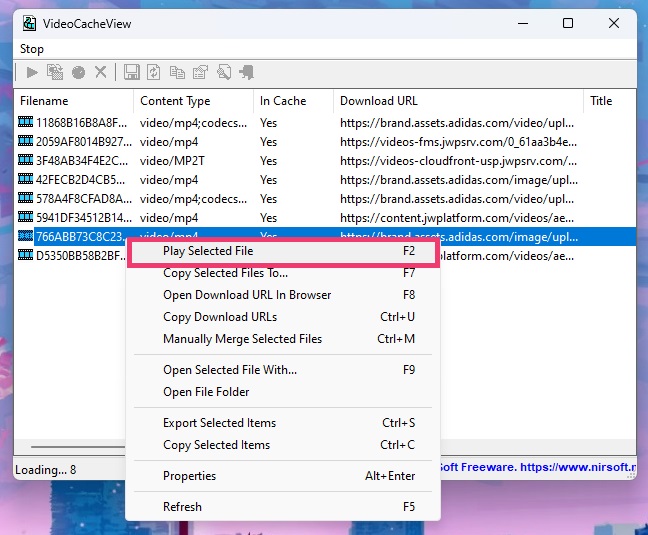Click the round Stop toolbar icon
The height and width of the screenshot is (535, 648).
(78, 73)
